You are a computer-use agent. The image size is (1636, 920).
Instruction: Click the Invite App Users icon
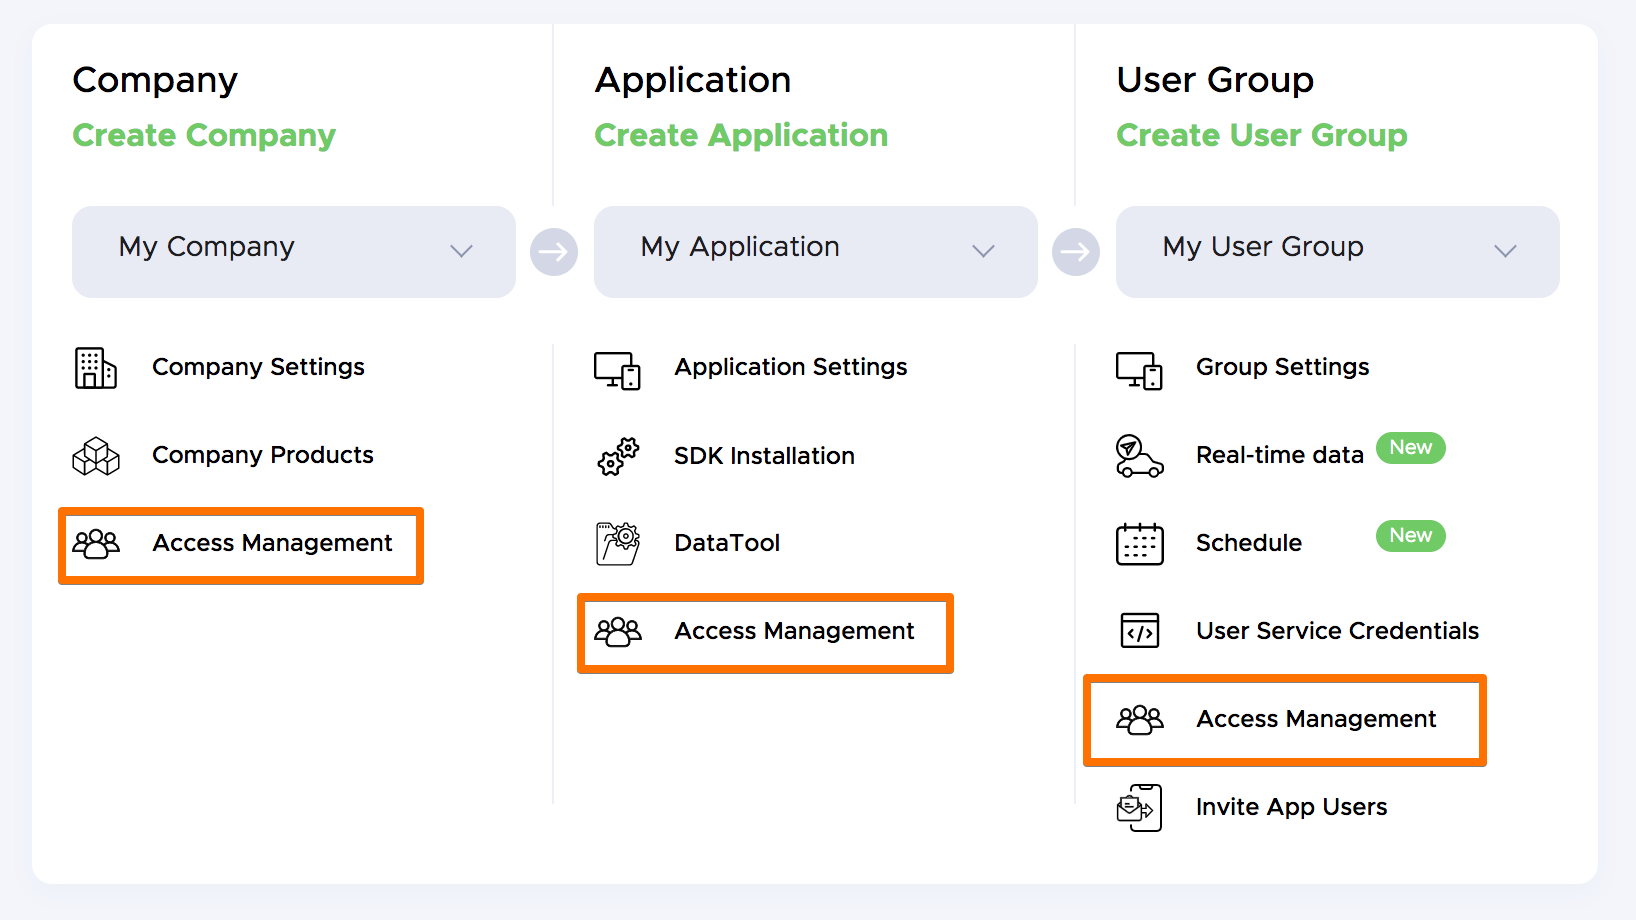(1139, 808)
